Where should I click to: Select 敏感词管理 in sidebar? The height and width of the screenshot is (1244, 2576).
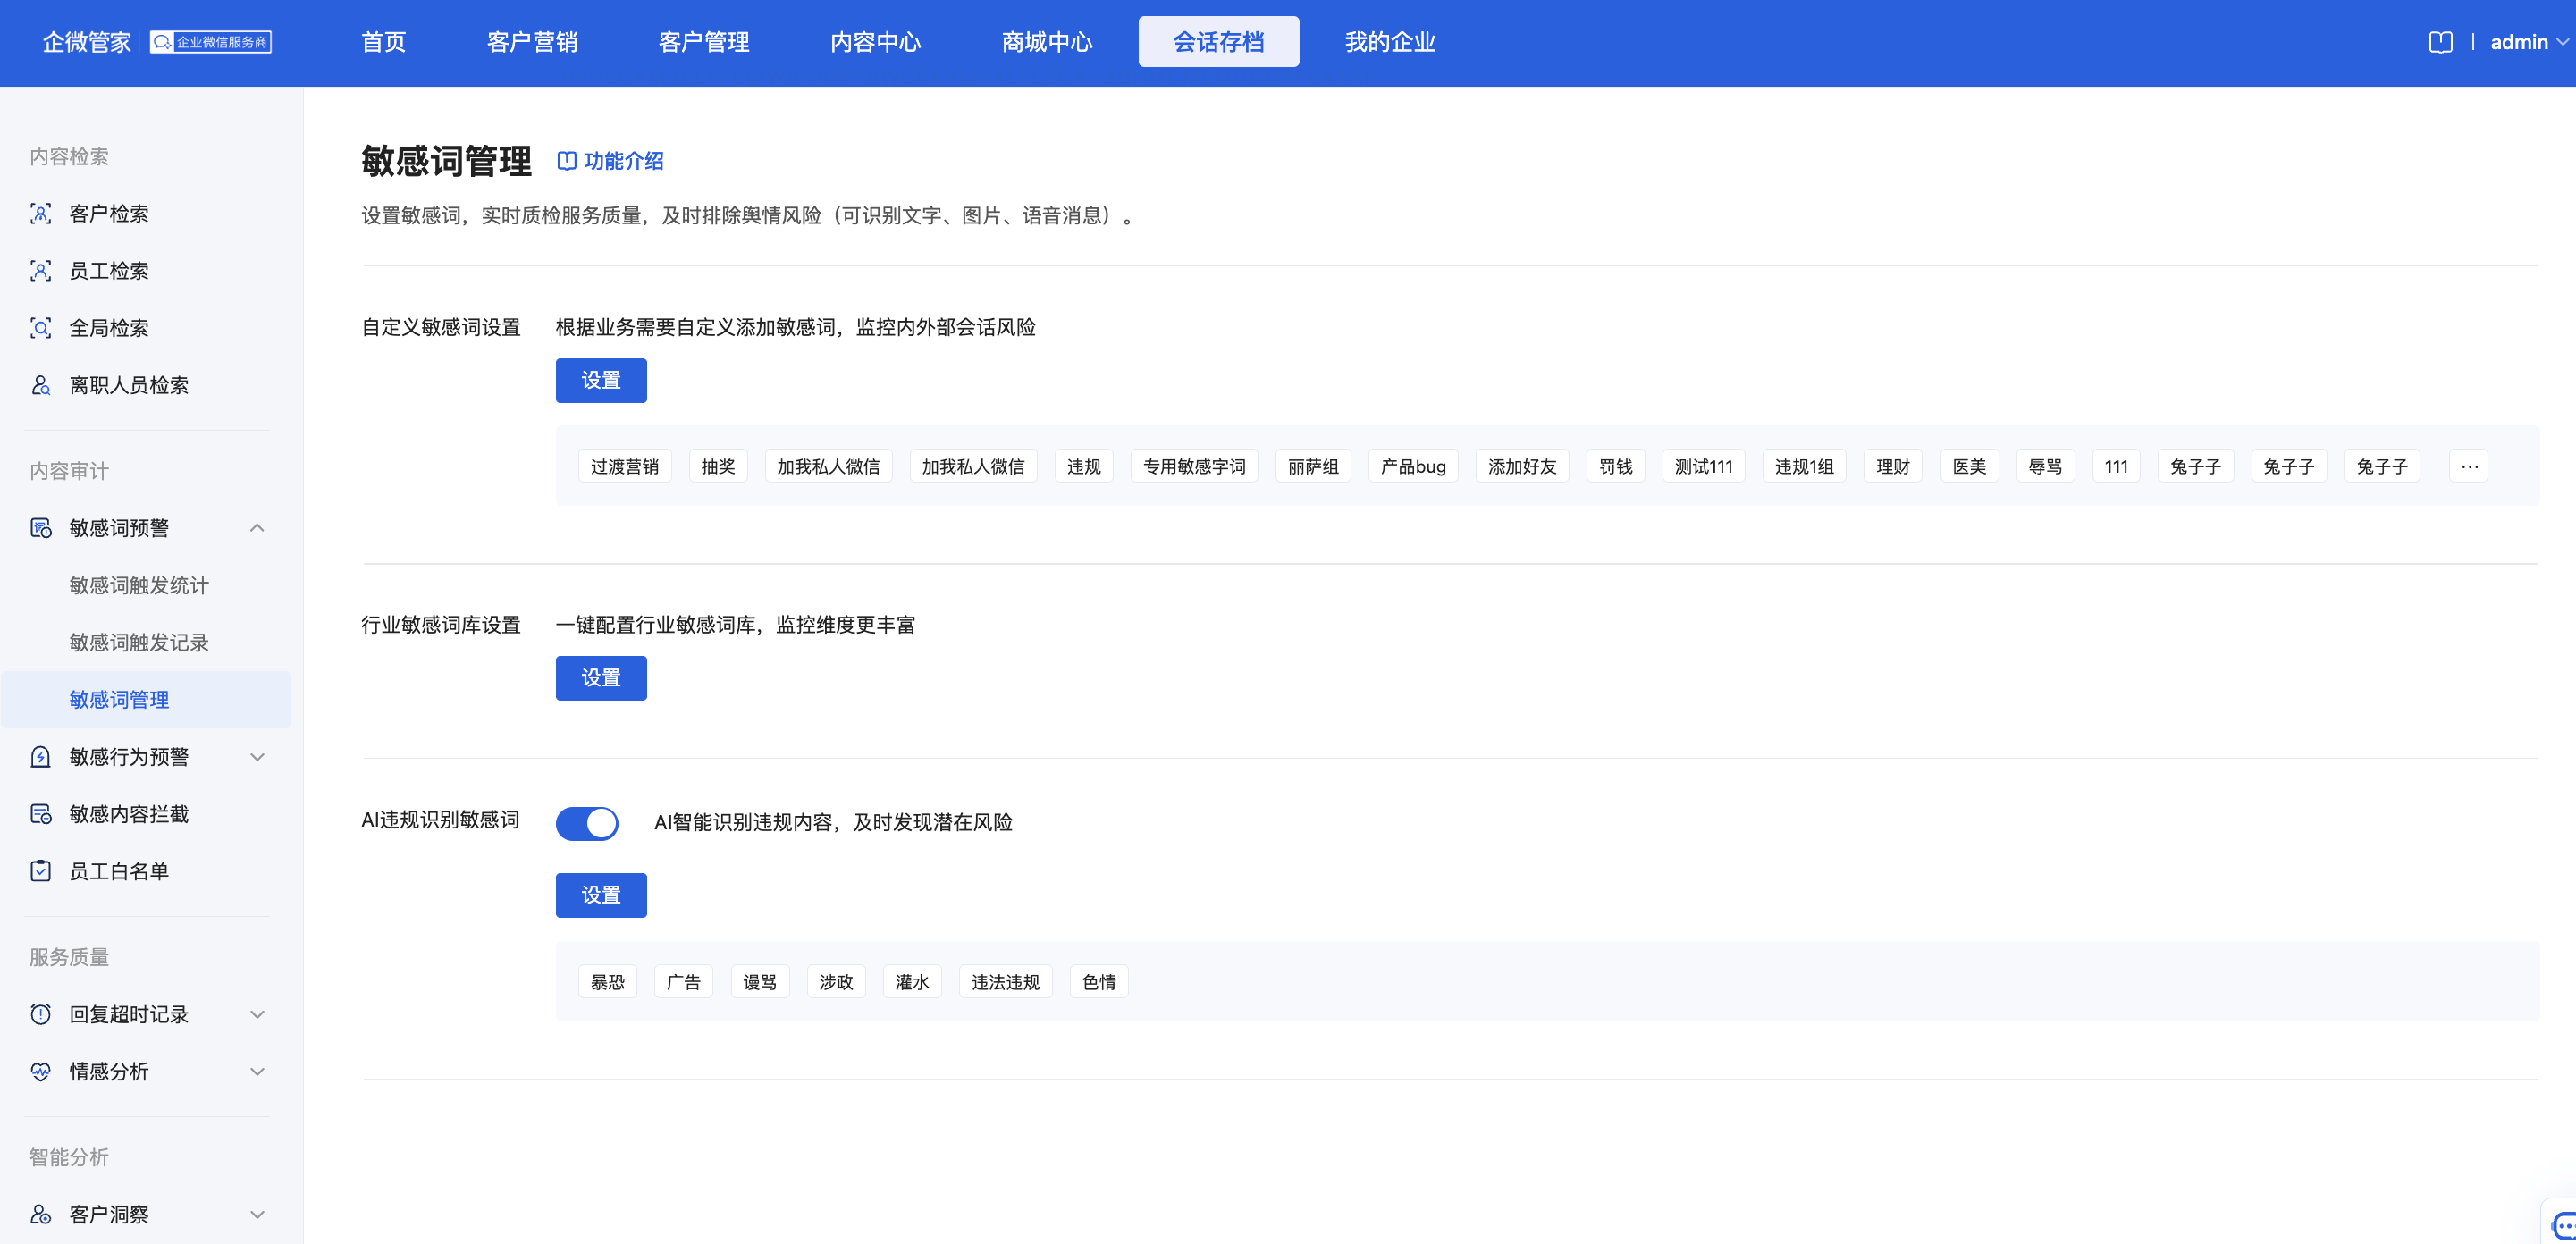point(147,699)
